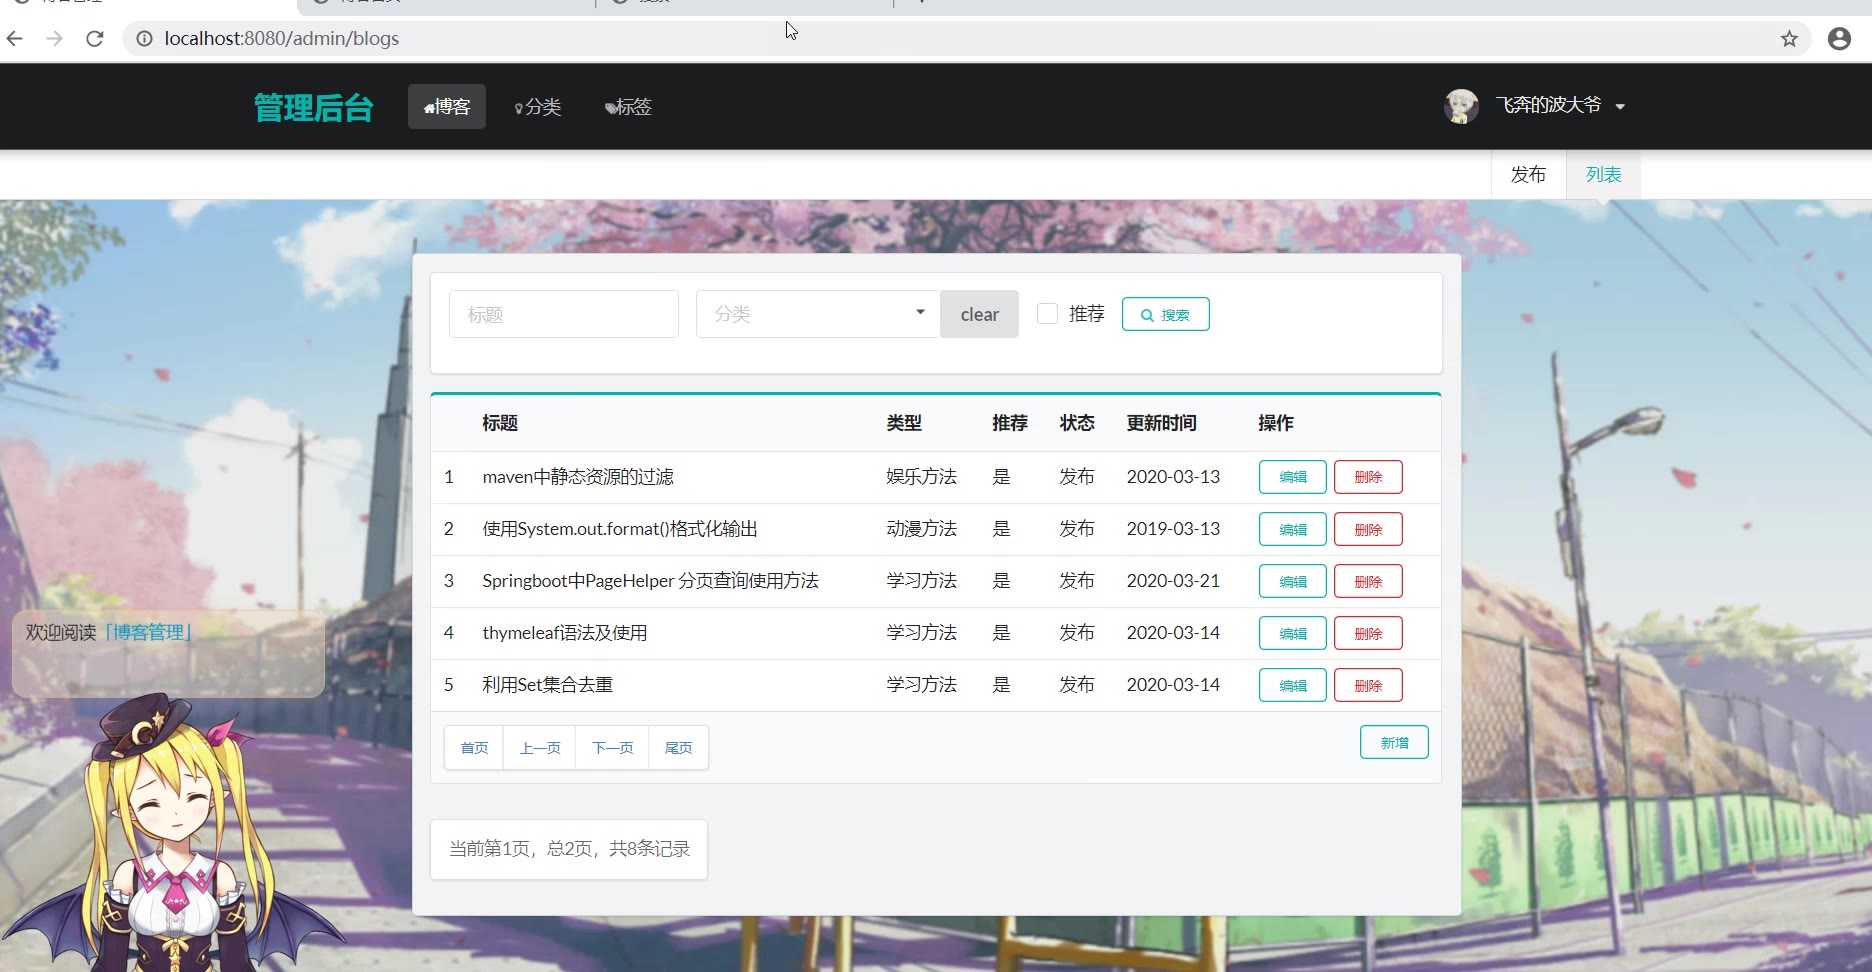Image resolution: width=1872 pixels, height=972 pixels.
Task: Click the 更新时间 column header
Action: (x=1162, y=423)
